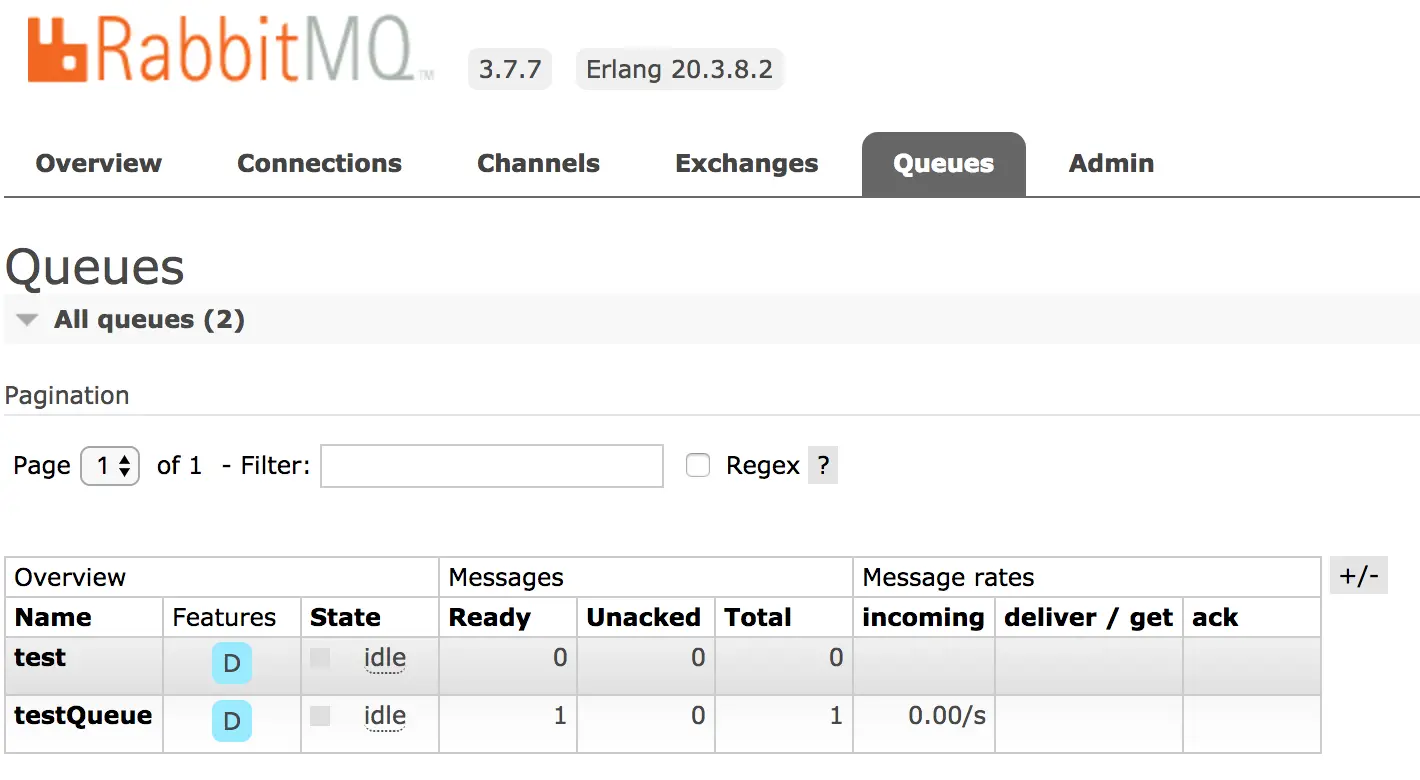Screen dimensions: 1420x780
Task: Toggle the Regex checkbox
Action: tap(698, 466)
